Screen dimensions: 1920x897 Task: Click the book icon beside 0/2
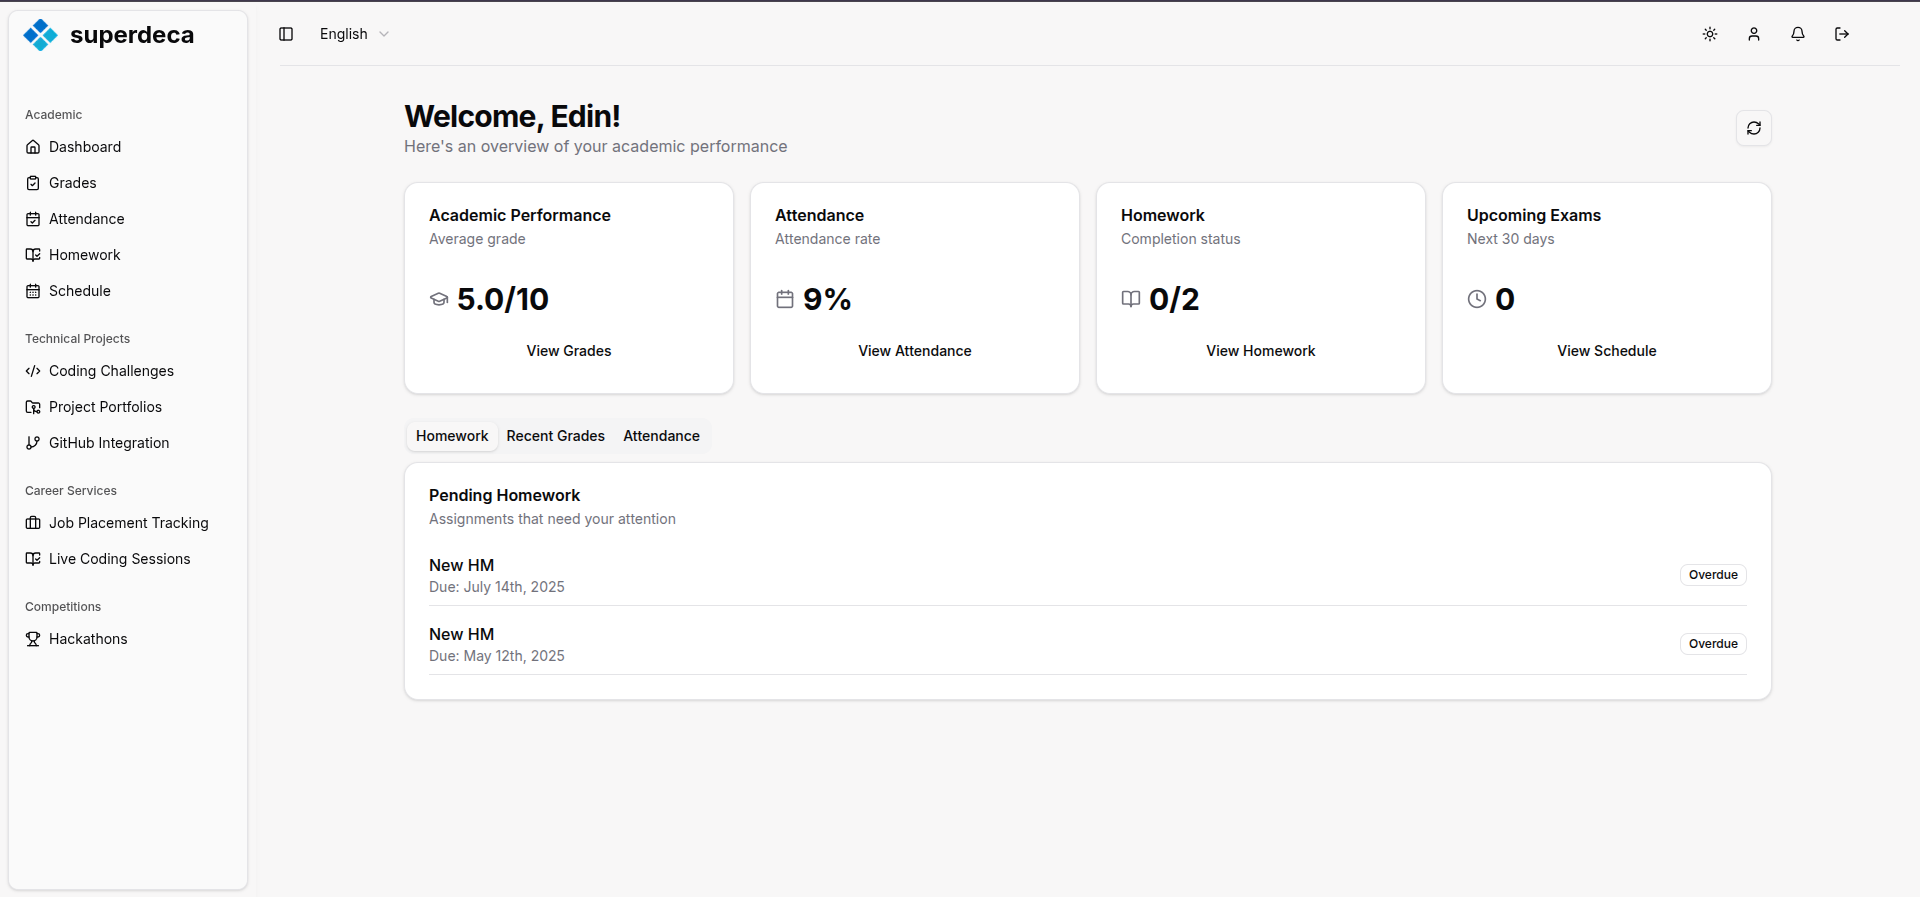(x=1131, y=299)
